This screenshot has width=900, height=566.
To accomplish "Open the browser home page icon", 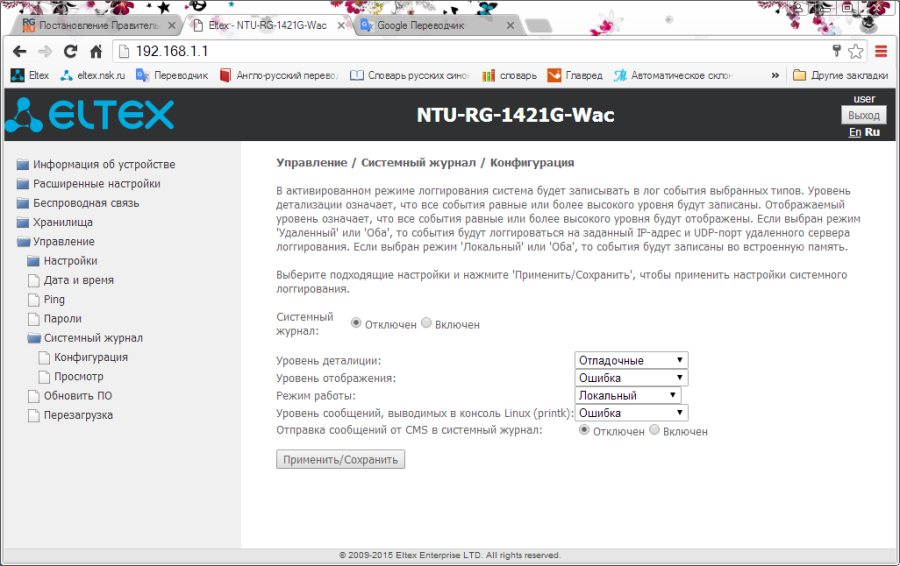I will 96,52.
